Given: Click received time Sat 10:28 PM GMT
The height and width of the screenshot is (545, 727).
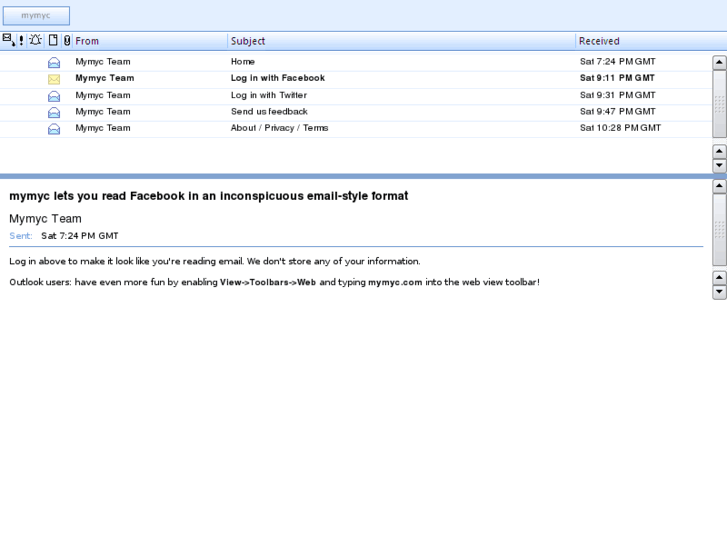Looking at the screenshot, I should 620,128.
